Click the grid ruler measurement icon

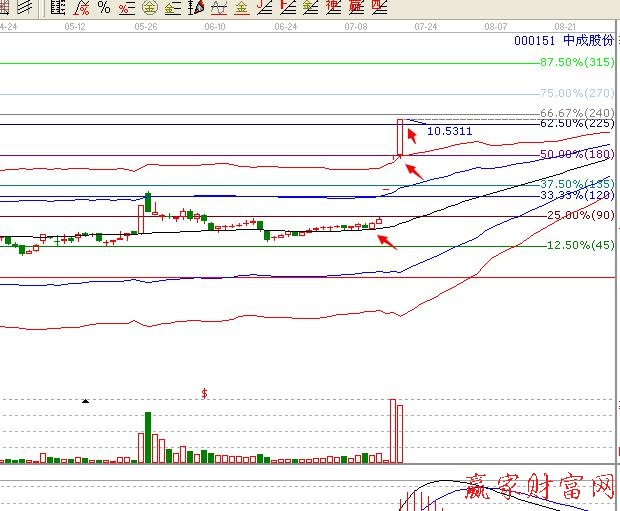(x=59, y=8)
